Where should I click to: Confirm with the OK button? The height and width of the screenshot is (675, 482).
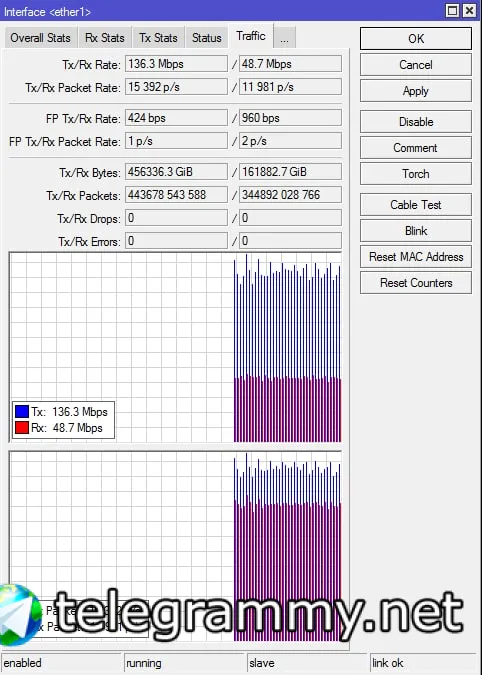(416, 39)
